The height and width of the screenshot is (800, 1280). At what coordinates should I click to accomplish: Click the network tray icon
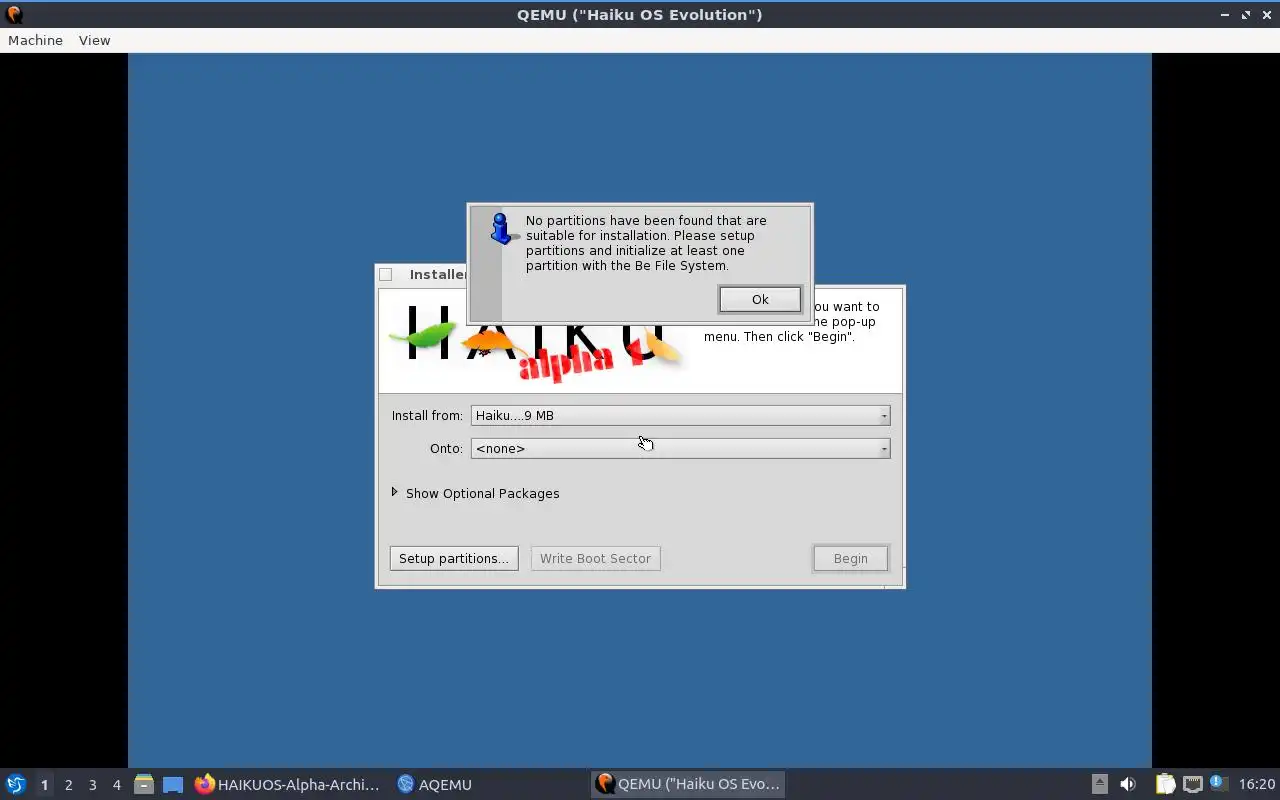click(x=1192, y=784)
